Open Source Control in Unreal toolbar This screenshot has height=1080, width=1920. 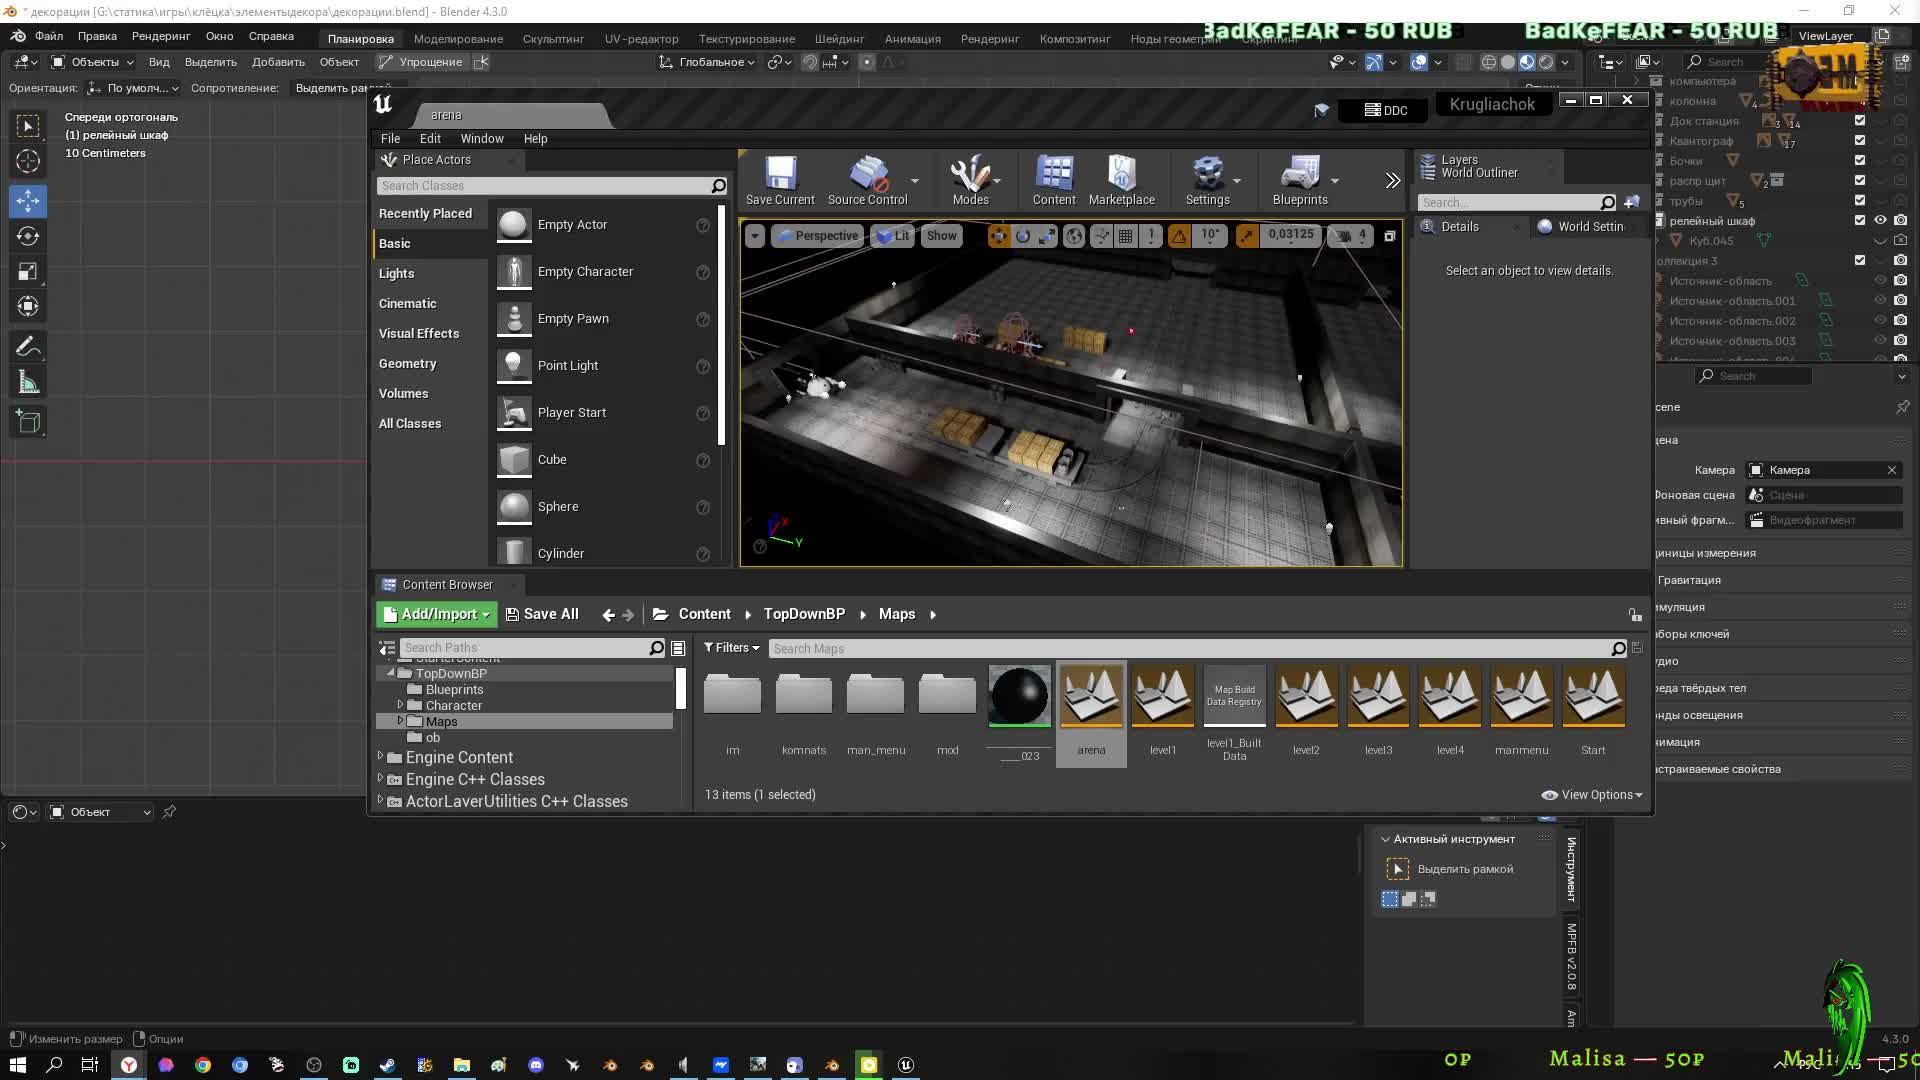(x=867, y=180)
